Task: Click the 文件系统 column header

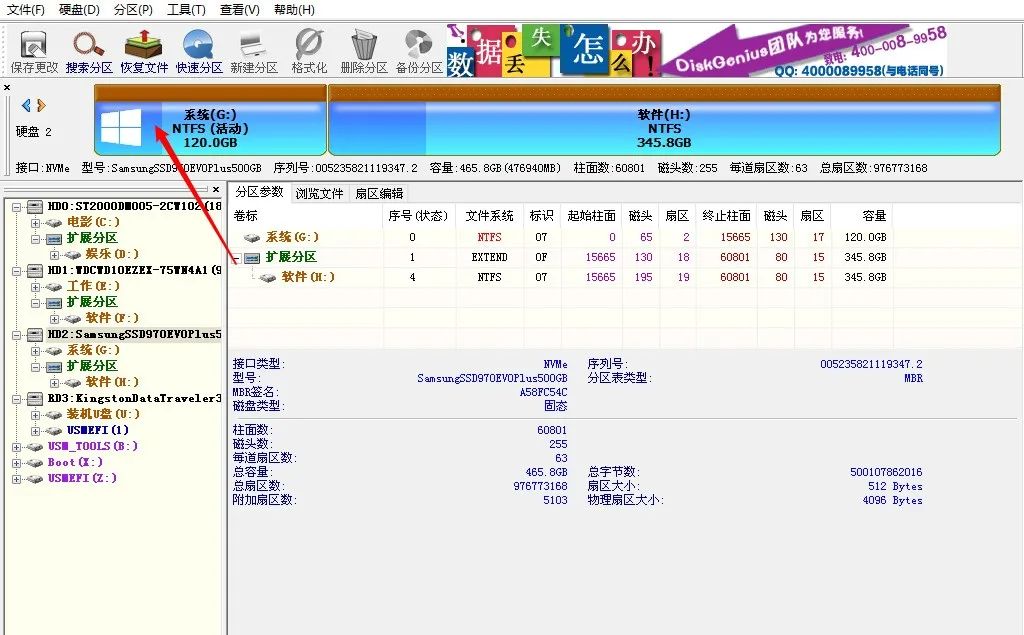Action: tap(488, 216)
